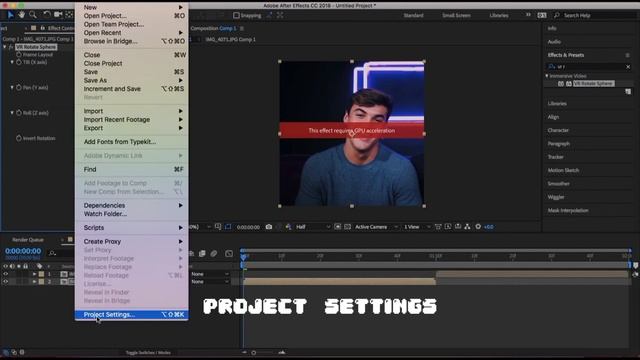Screen dimensions: 640x360
Task: Click the flowchart icon in viewer footer
Action: pyautogui.click(x=467, y=227)
